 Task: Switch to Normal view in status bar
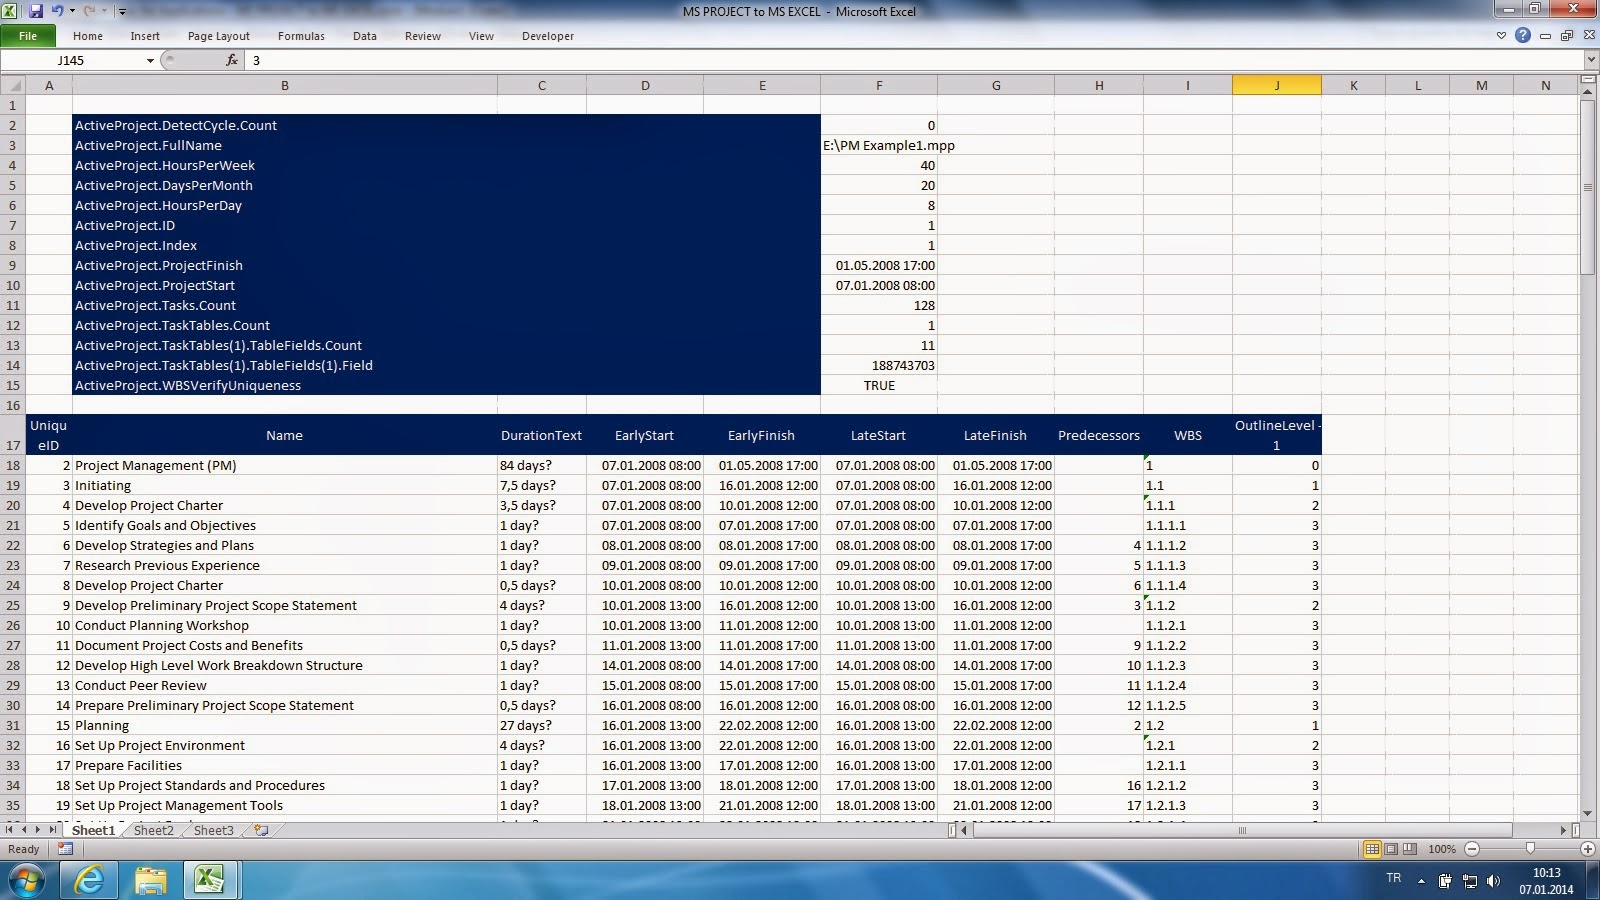tap(1373, 849)
